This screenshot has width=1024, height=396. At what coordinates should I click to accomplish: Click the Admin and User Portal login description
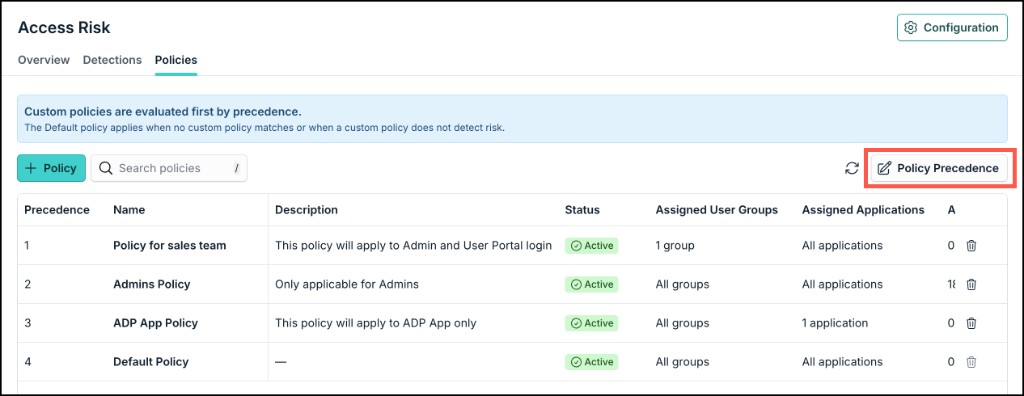[413, 246]
